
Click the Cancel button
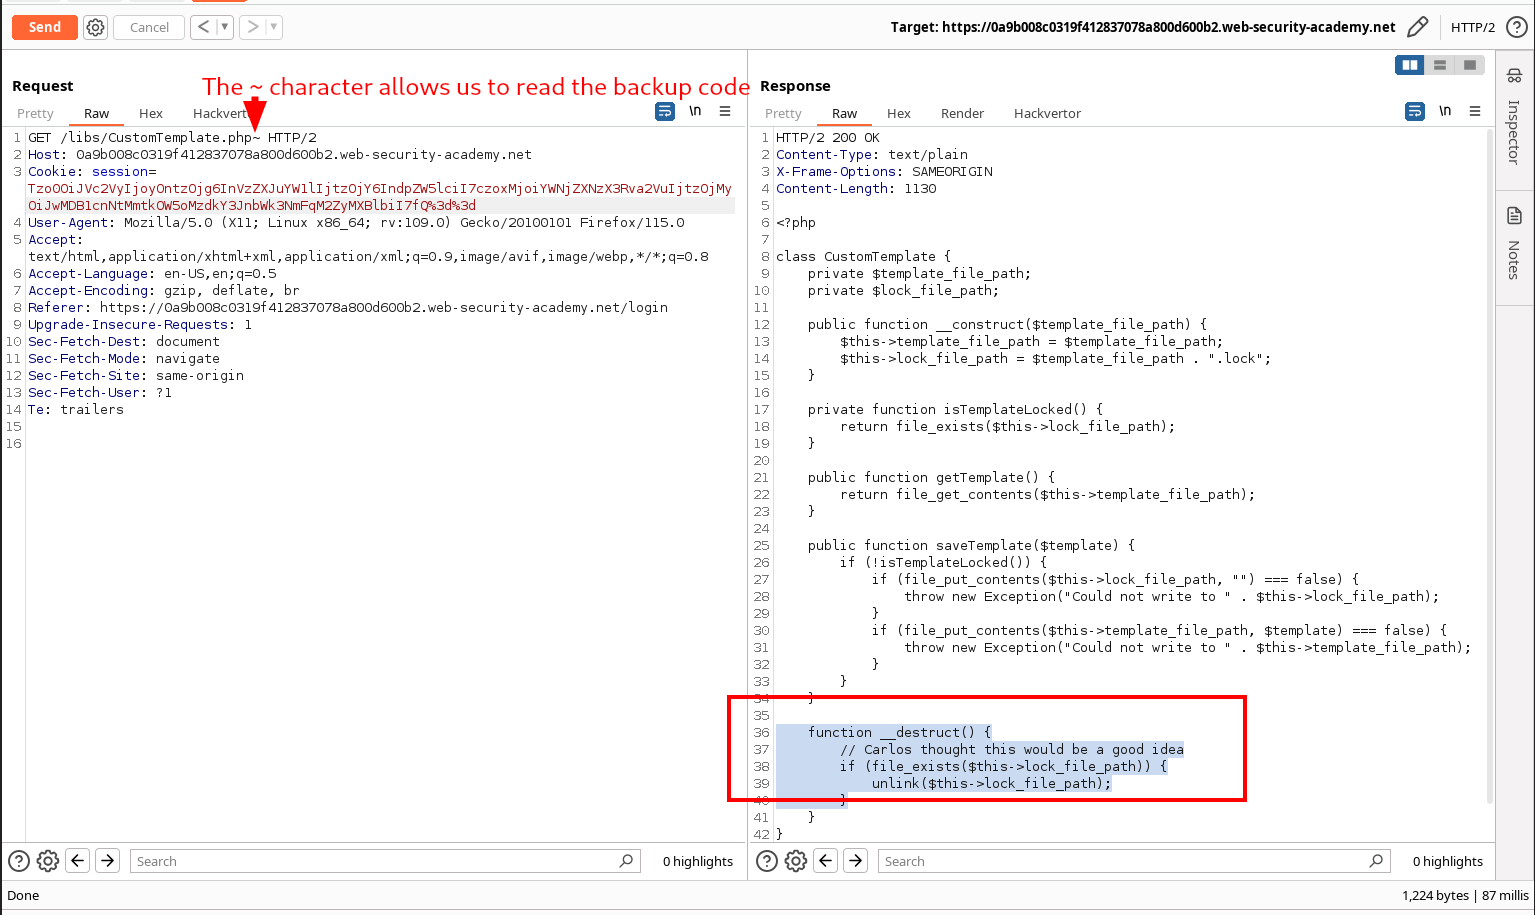[149, 27]
